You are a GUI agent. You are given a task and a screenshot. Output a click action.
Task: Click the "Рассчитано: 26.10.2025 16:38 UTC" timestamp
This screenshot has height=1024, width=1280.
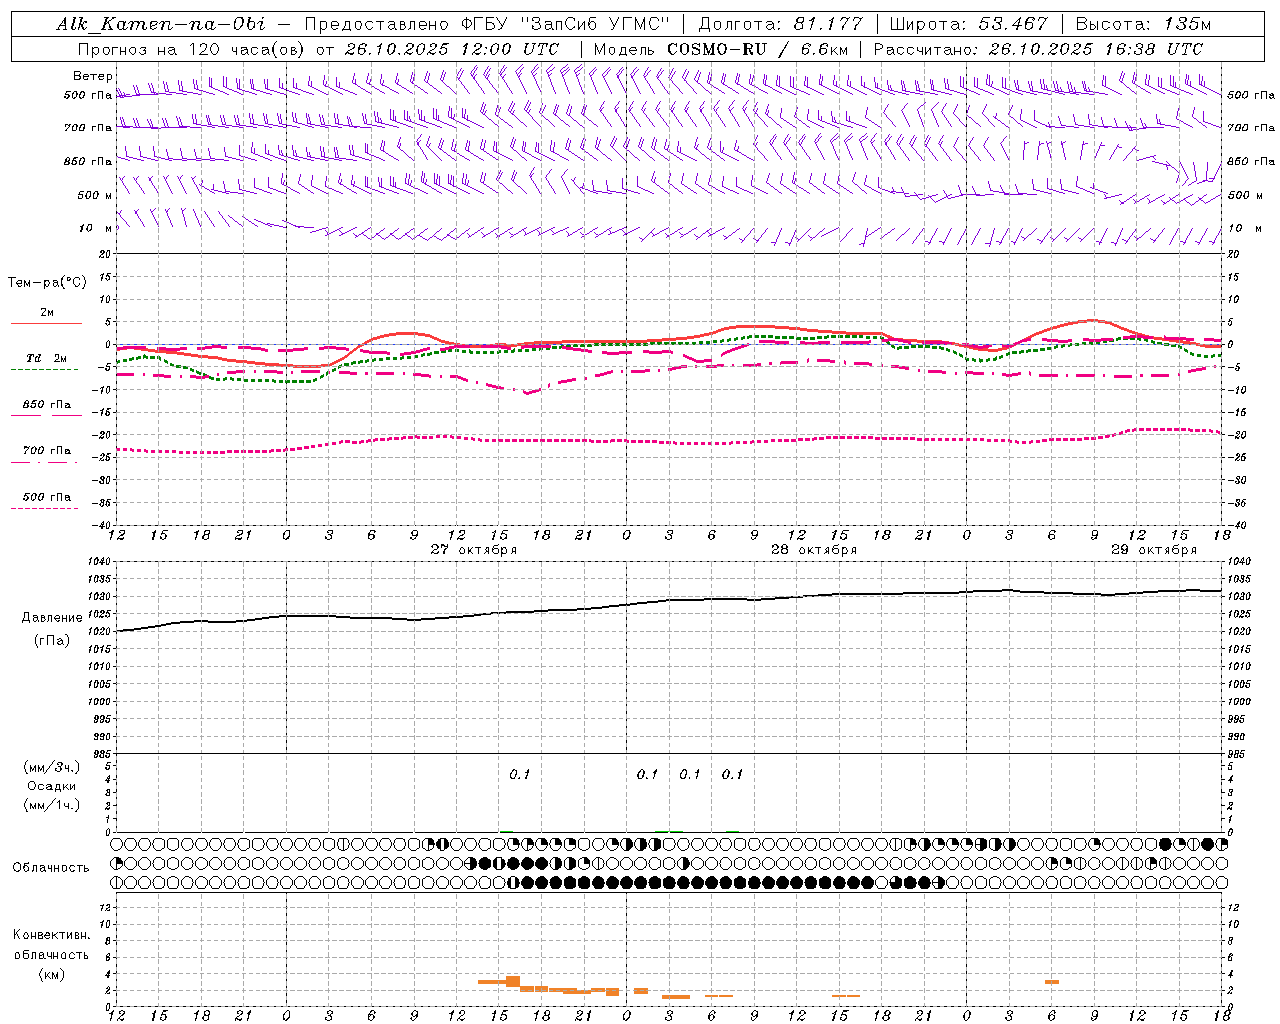coord(1038,49)
